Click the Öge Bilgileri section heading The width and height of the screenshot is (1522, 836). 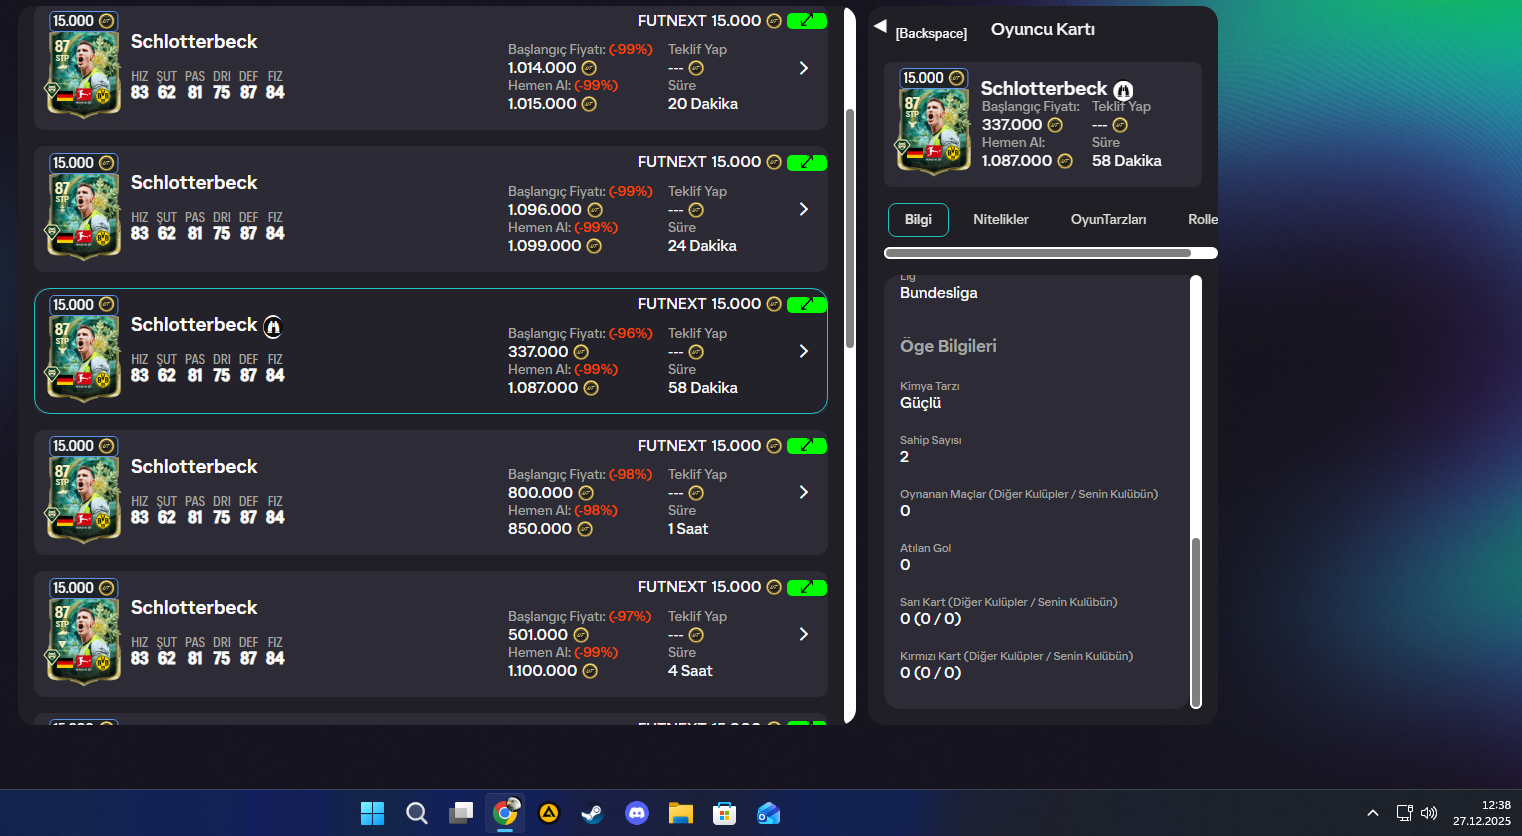click(948, 346)
